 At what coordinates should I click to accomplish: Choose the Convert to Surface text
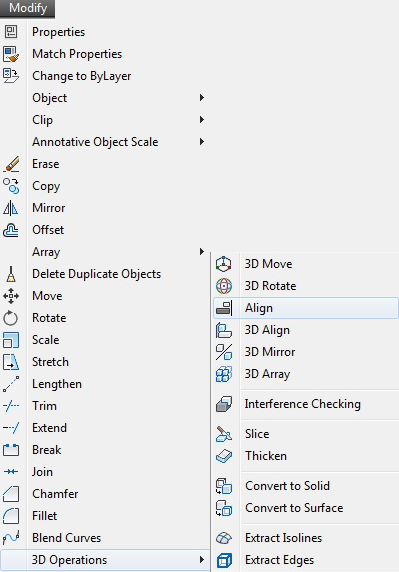point(294,508)
